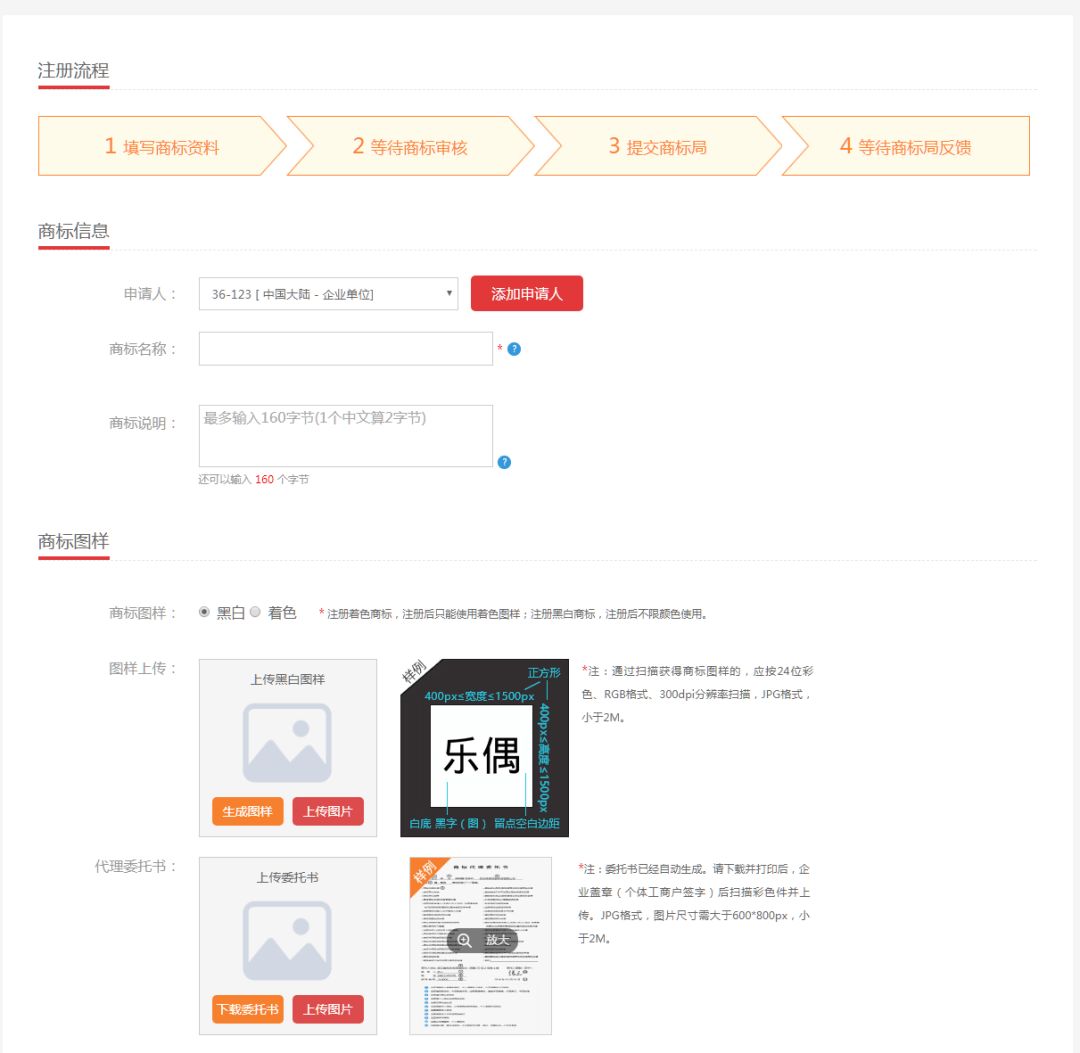Click the 注册着色商标 note text
Image resolution: width=1080 pixels, height=1053 pixels.
[x=513, y=614]
